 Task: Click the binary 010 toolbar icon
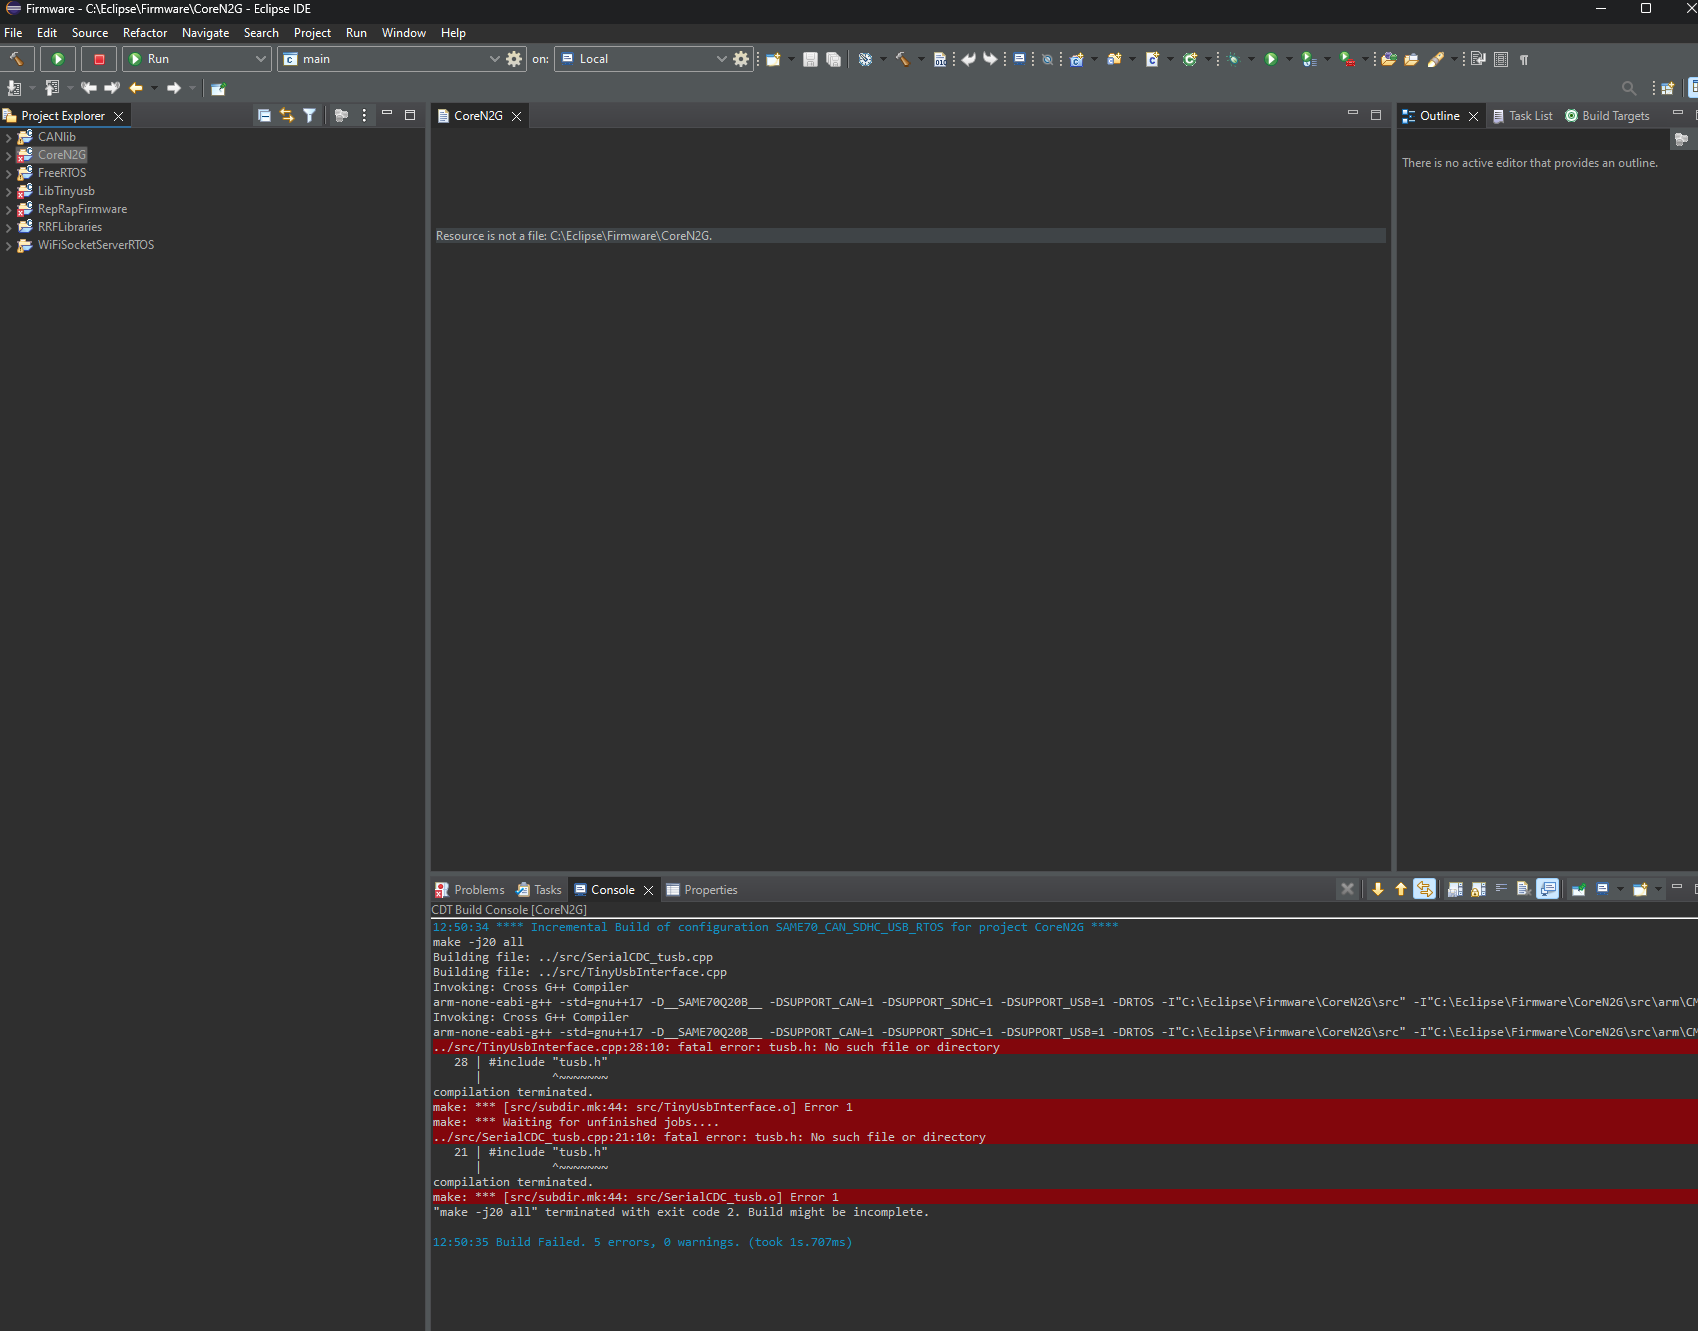tap(940, 59)
